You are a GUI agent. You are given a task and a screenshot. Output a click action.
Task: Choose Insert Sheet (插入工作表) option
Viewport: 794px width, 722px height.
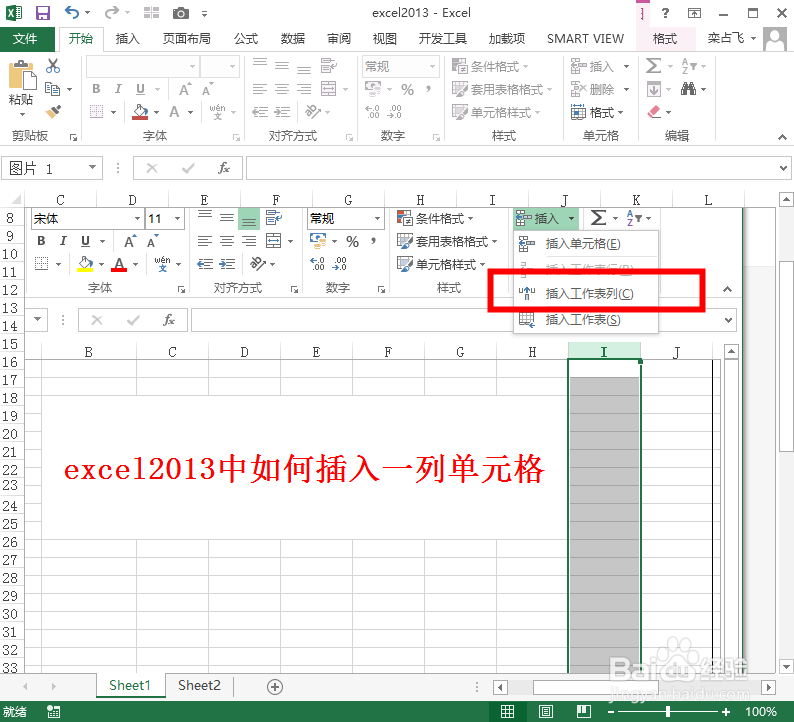coord(586,319)
